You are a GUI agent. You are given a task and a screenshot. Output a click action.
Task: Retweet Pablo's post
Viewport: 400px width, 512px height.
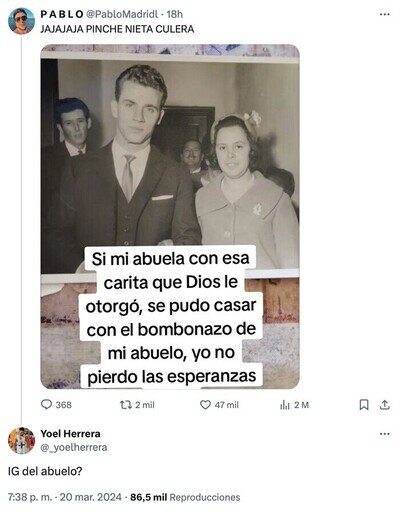click(x=125, y=405)
